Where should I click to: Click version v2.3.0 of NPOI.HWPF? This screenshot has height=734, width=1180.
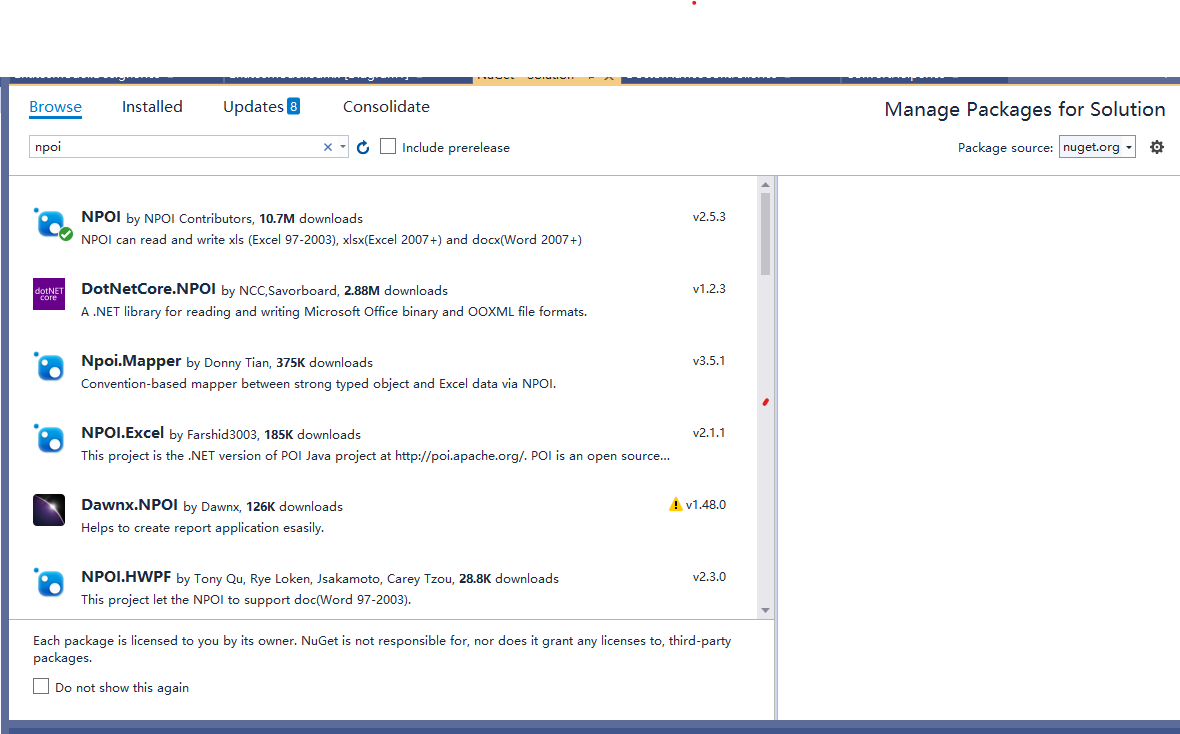[x=709, y=577]
